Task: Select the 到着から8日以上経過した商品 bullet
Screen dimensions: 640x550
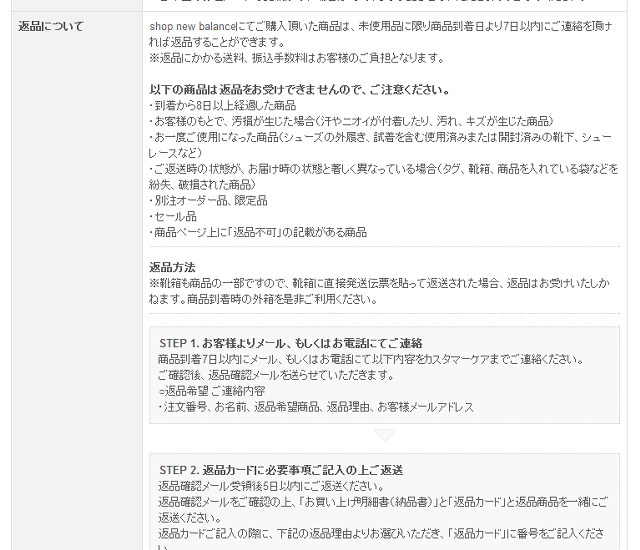Action: 222,105
